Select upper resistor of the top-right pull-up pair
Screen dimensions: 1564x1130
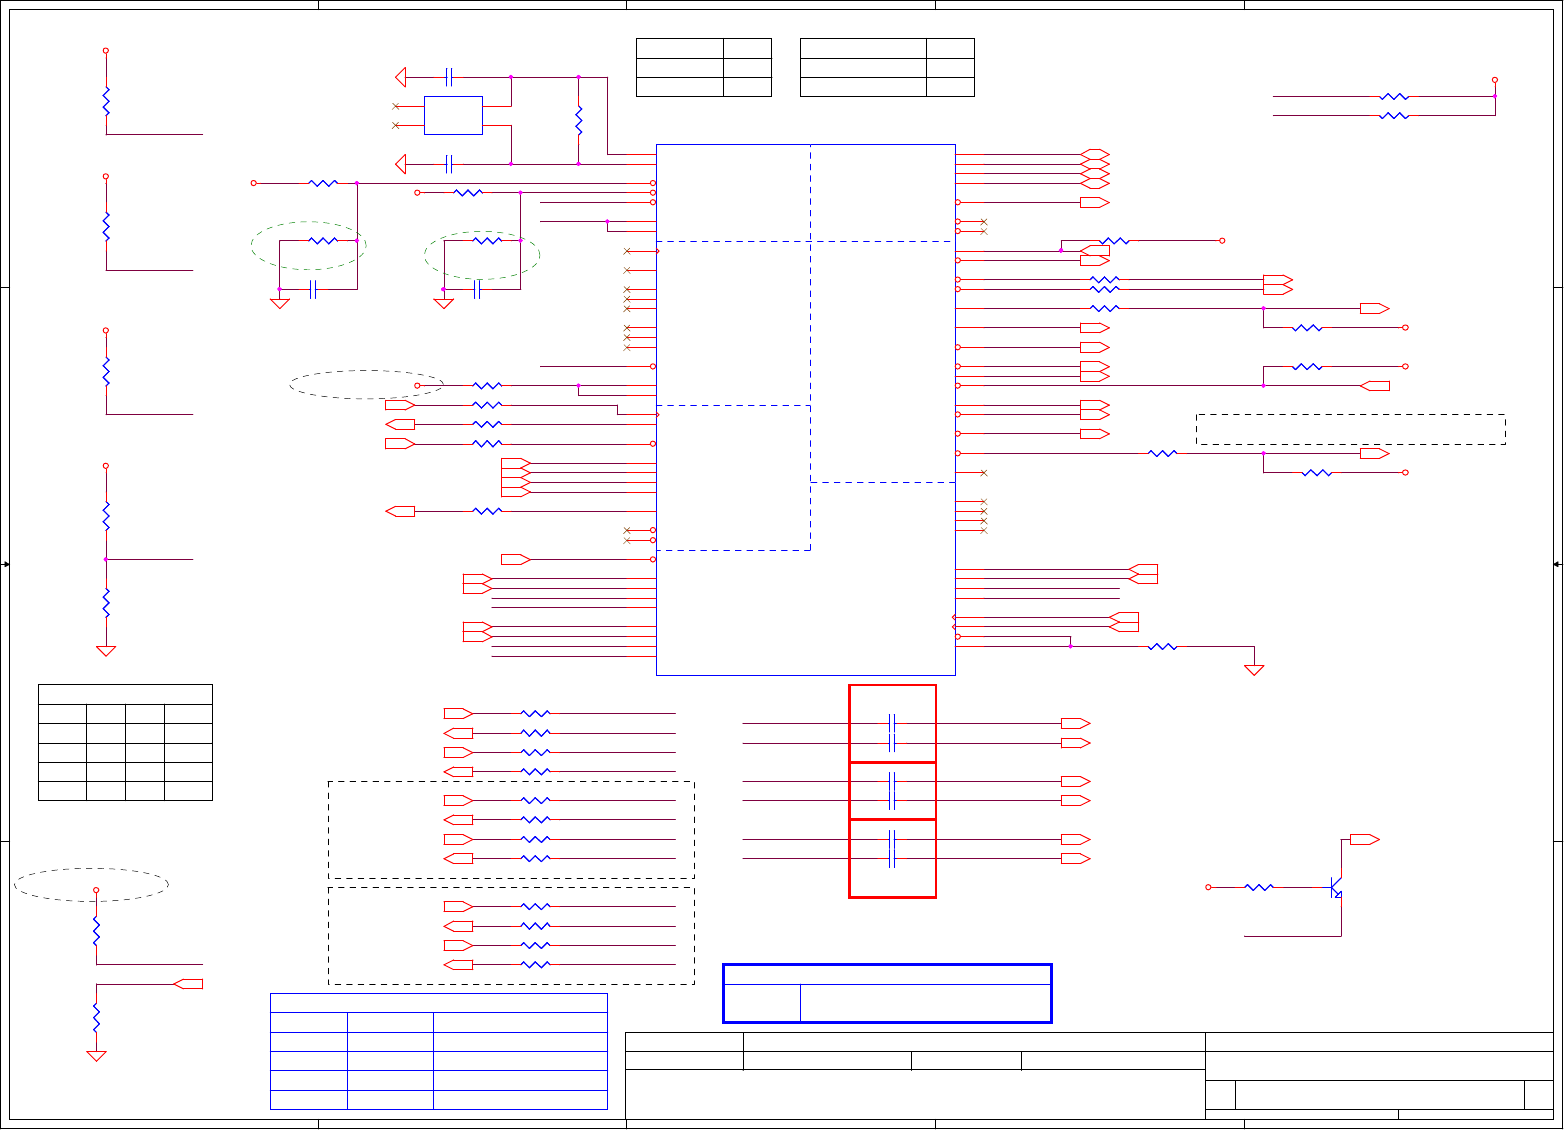point(1394,97)
